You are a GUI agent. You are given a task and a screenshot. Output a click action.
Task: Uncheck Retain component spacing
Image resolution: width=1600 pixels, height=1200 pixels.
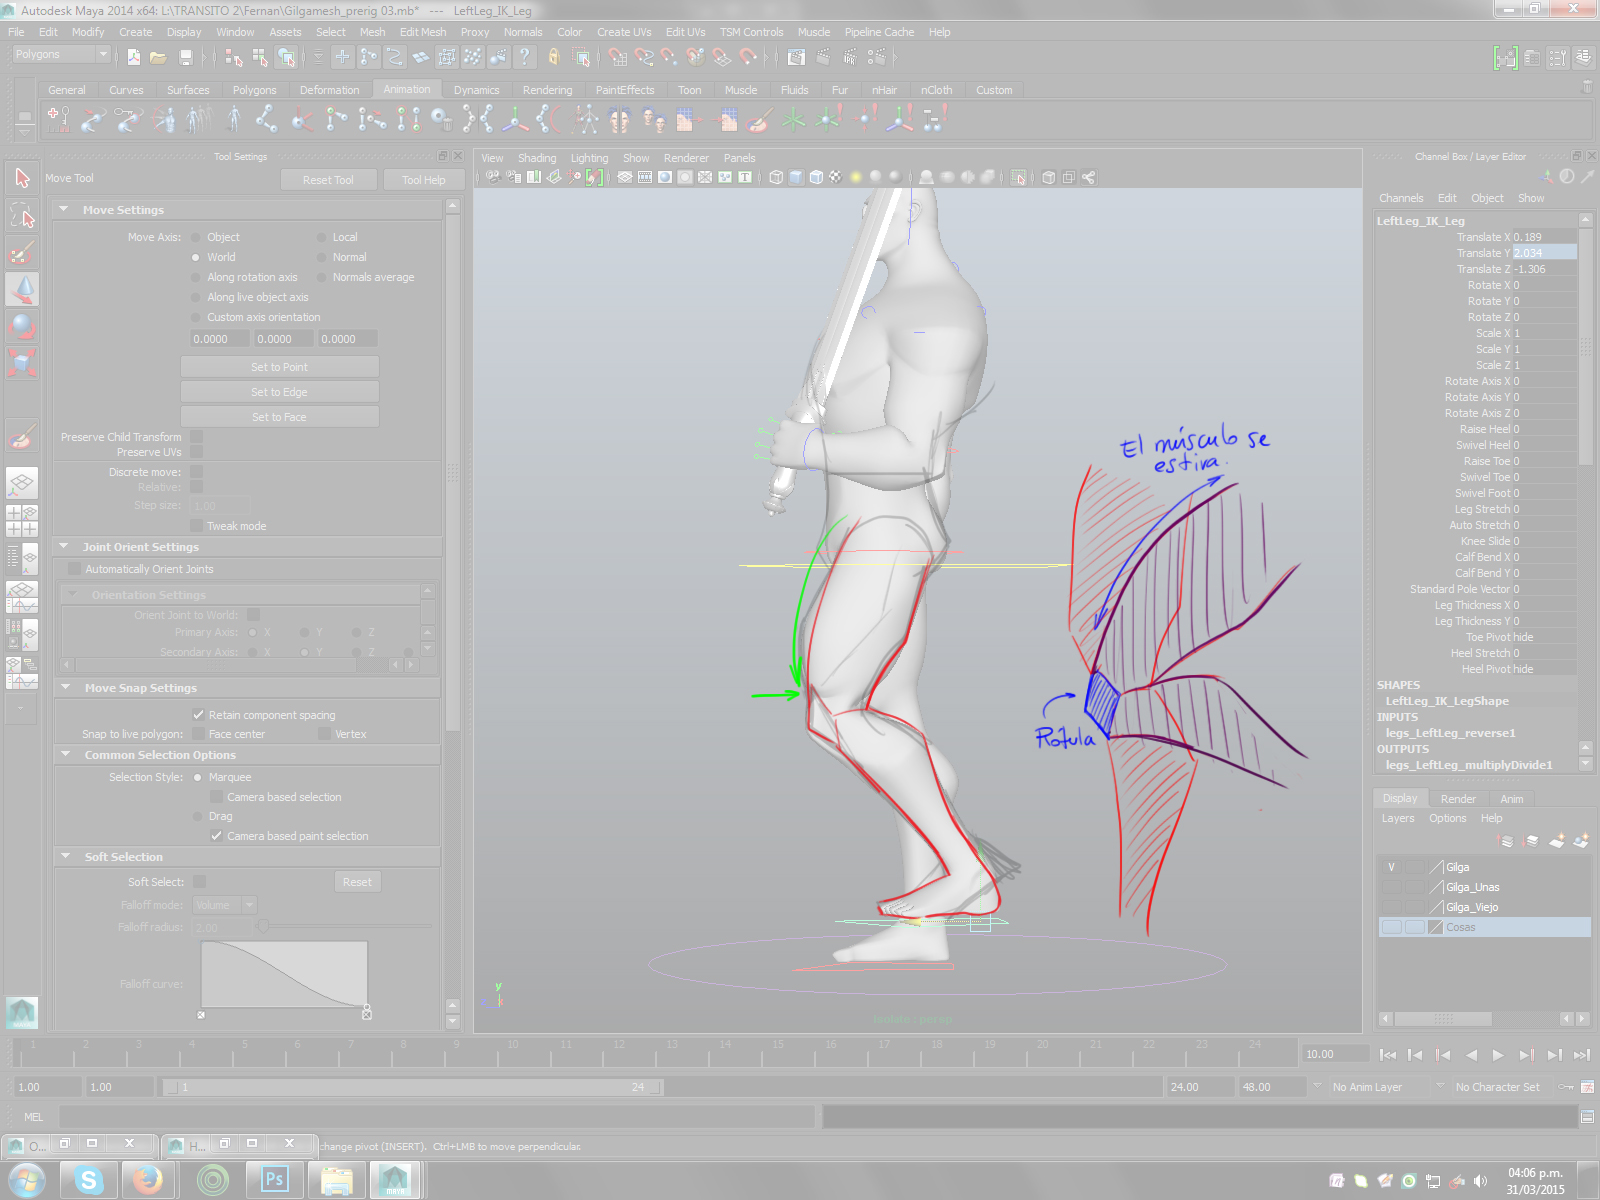click(198, 715)
